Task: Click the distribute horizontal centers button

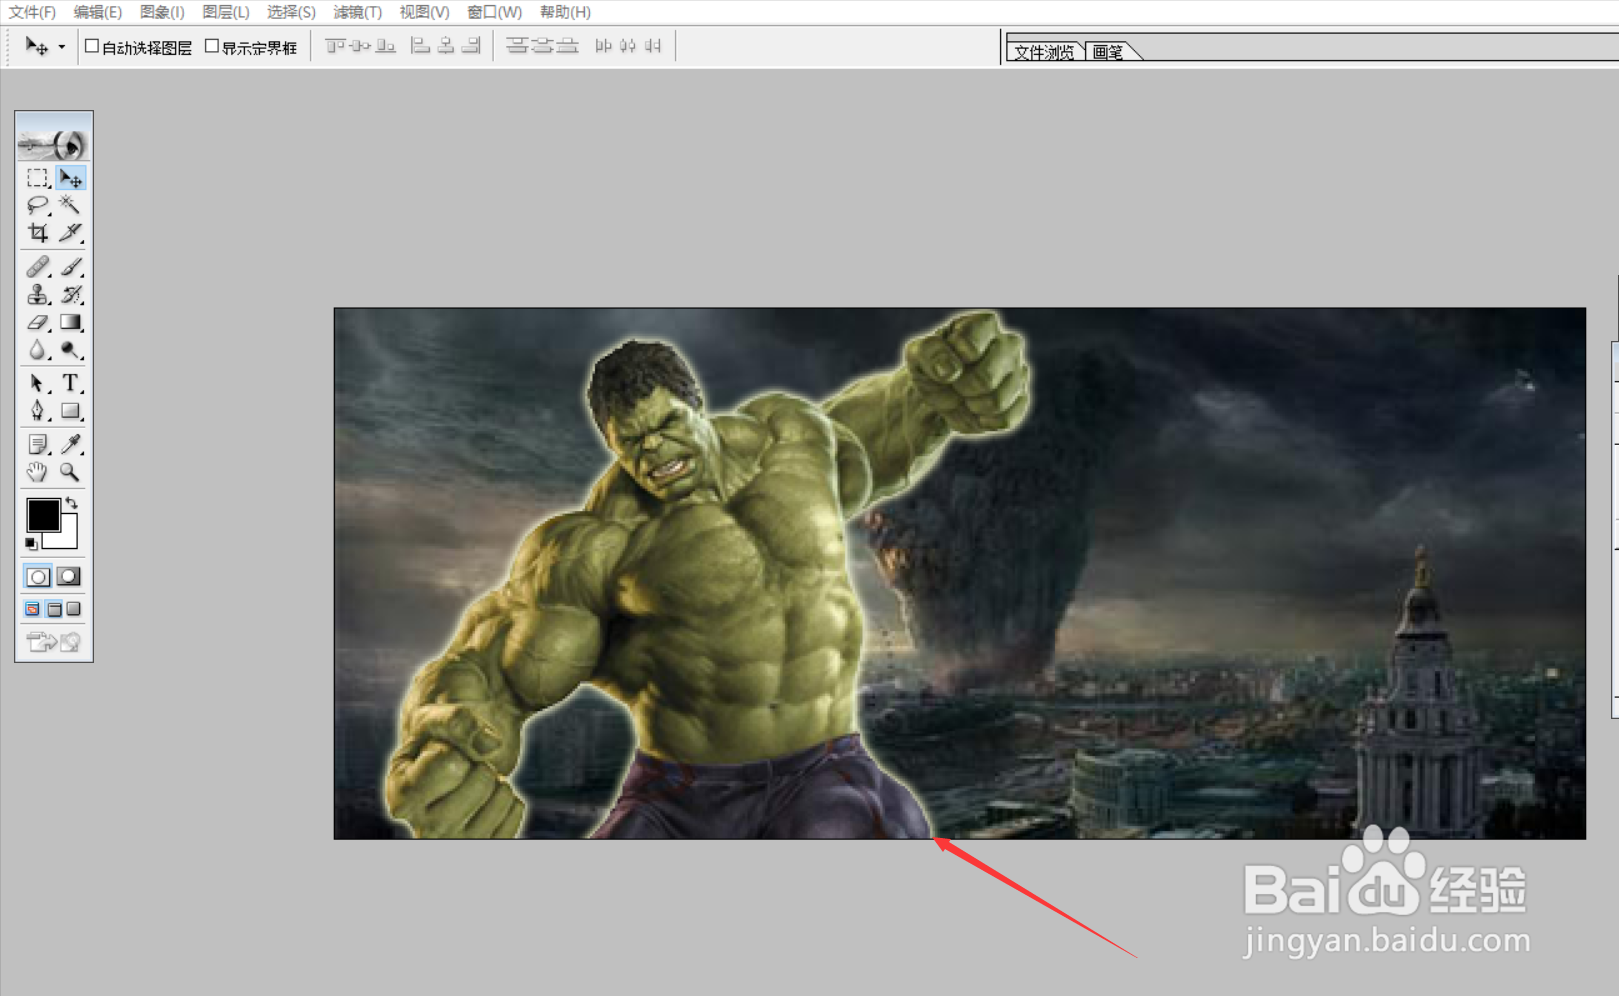Action: (628, 46)
